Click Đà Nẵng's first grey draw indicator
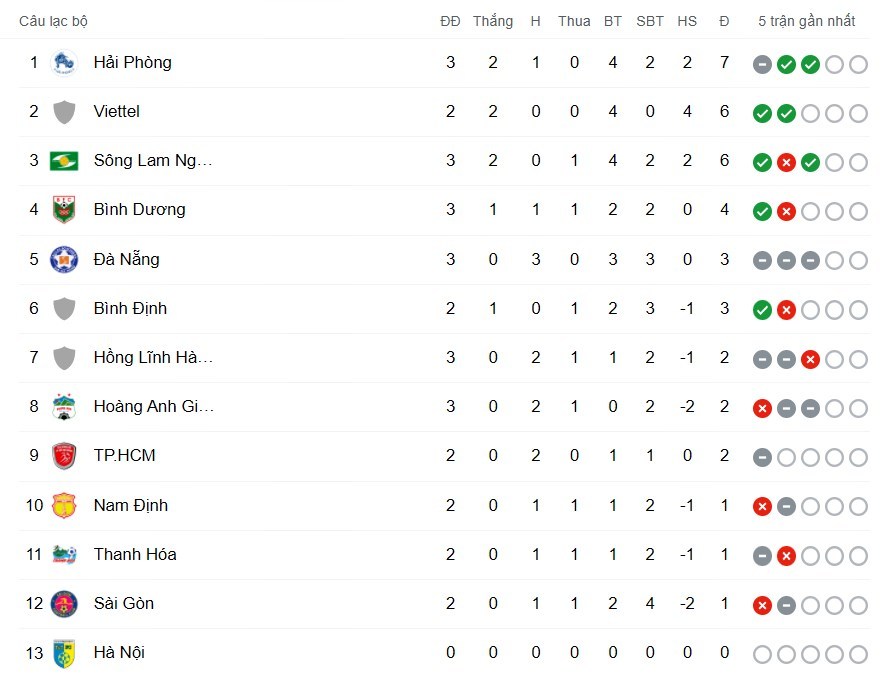 [762, 261]
